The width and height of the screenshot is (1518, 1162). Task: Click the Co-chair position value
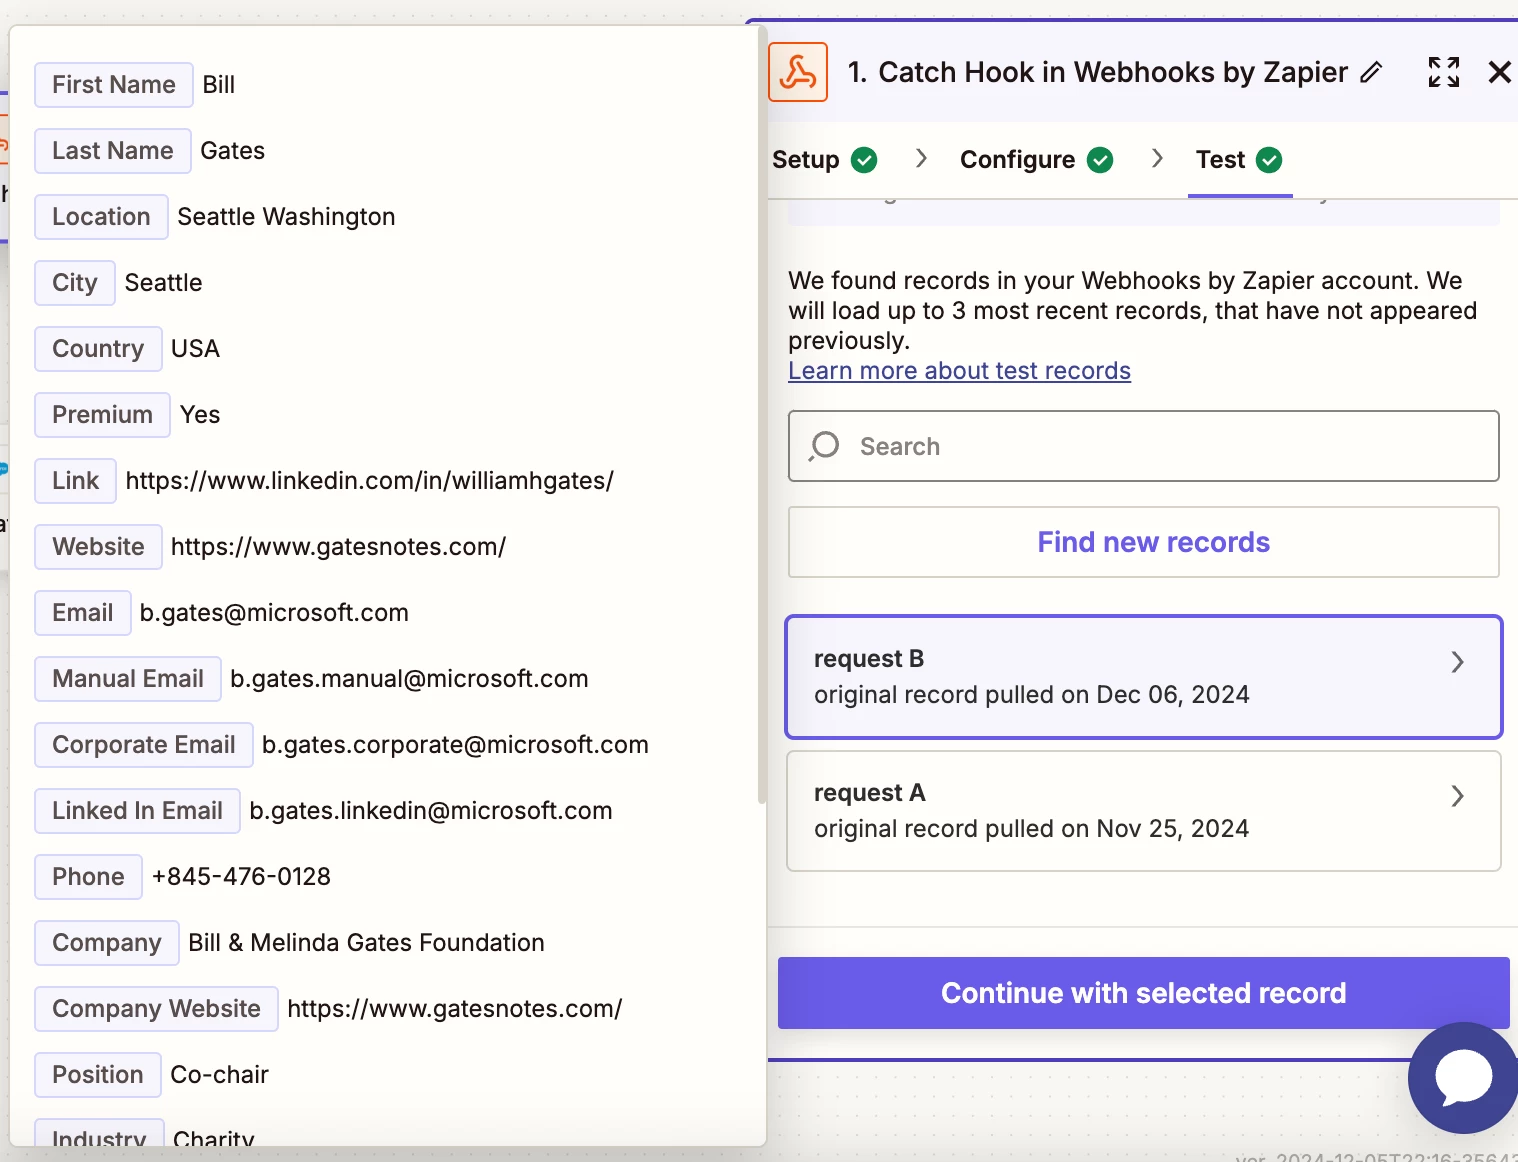point(220,1075)
